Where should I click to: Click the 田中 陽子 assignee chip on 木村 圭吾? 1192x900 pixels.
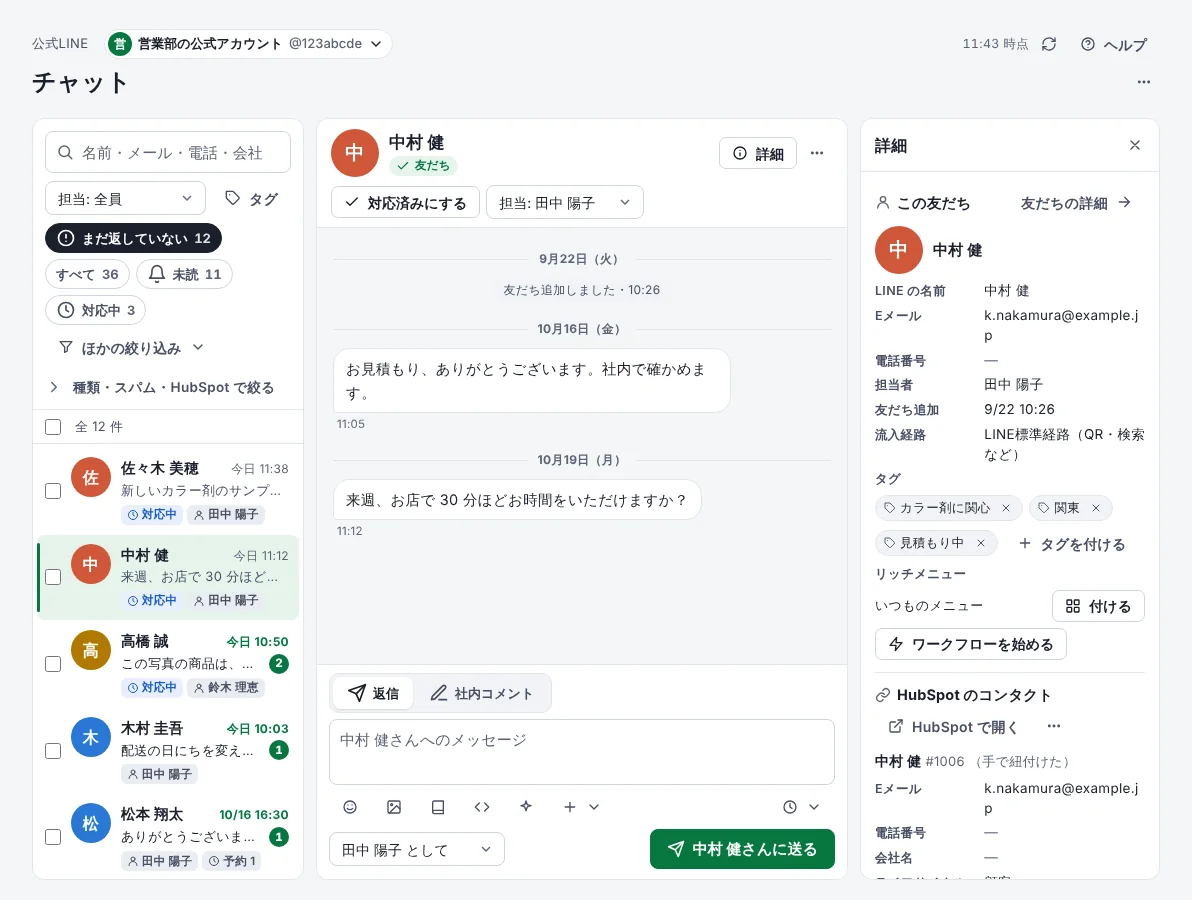[x=160, y=774]
